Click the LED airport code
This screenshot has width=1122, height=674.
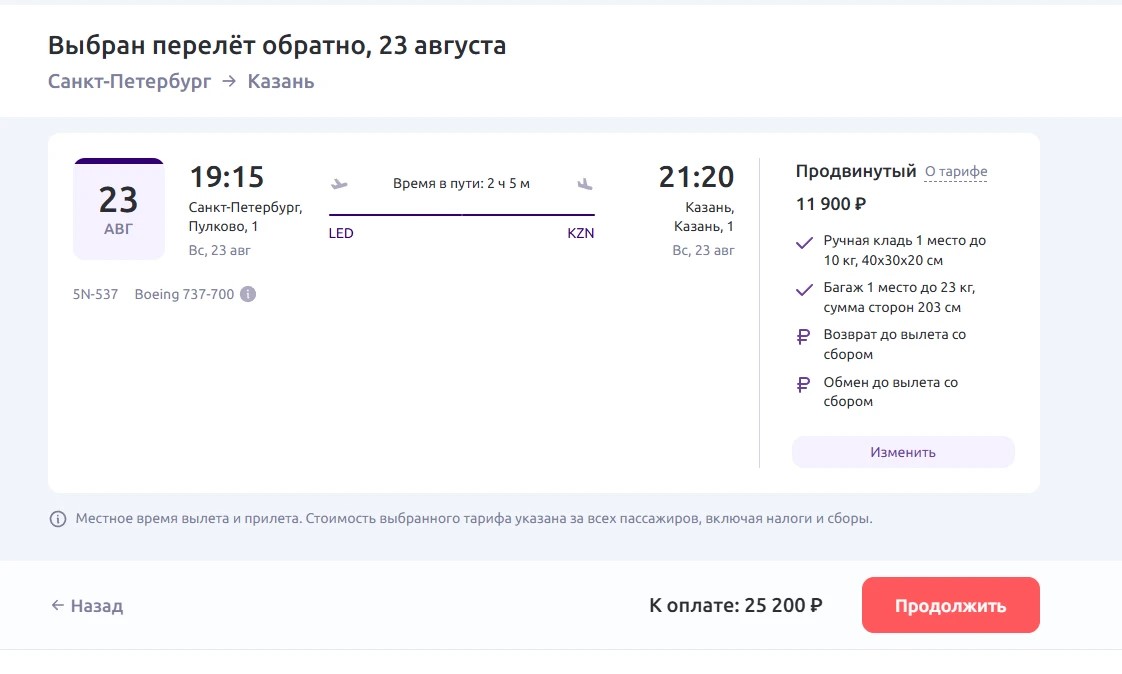(341, 233)
